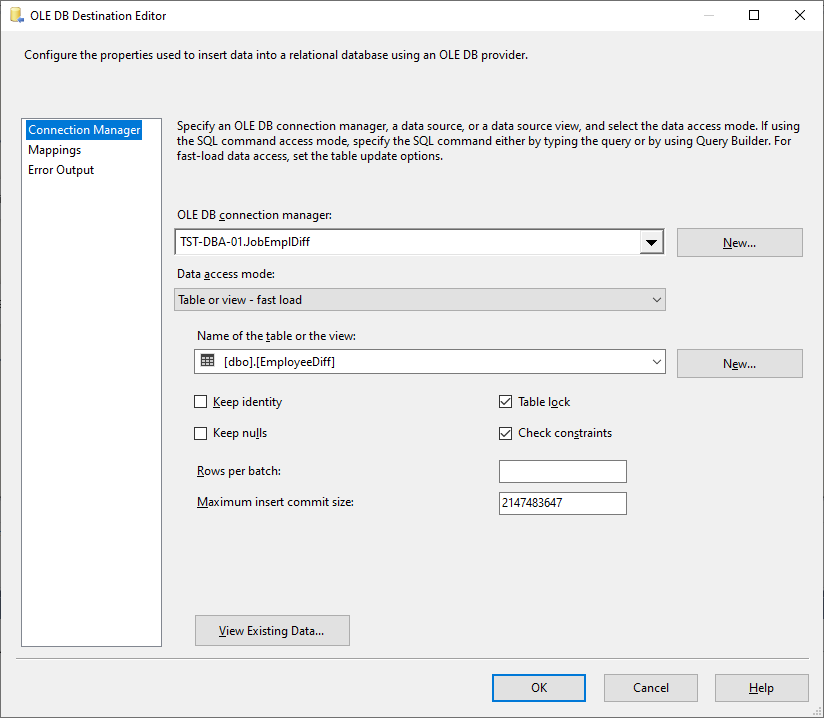Select the Connection Manager page
This screenshot has width=824, height=718.
84,130
